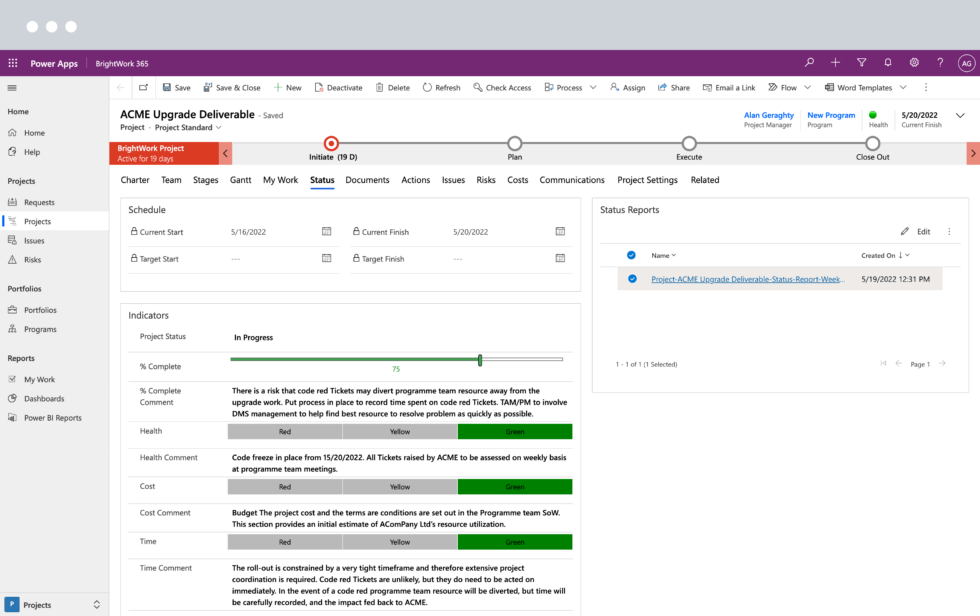Open the ACME Upgrade Deliverable status report link
The width and height of the screenshot is (980, 616).
748,279
